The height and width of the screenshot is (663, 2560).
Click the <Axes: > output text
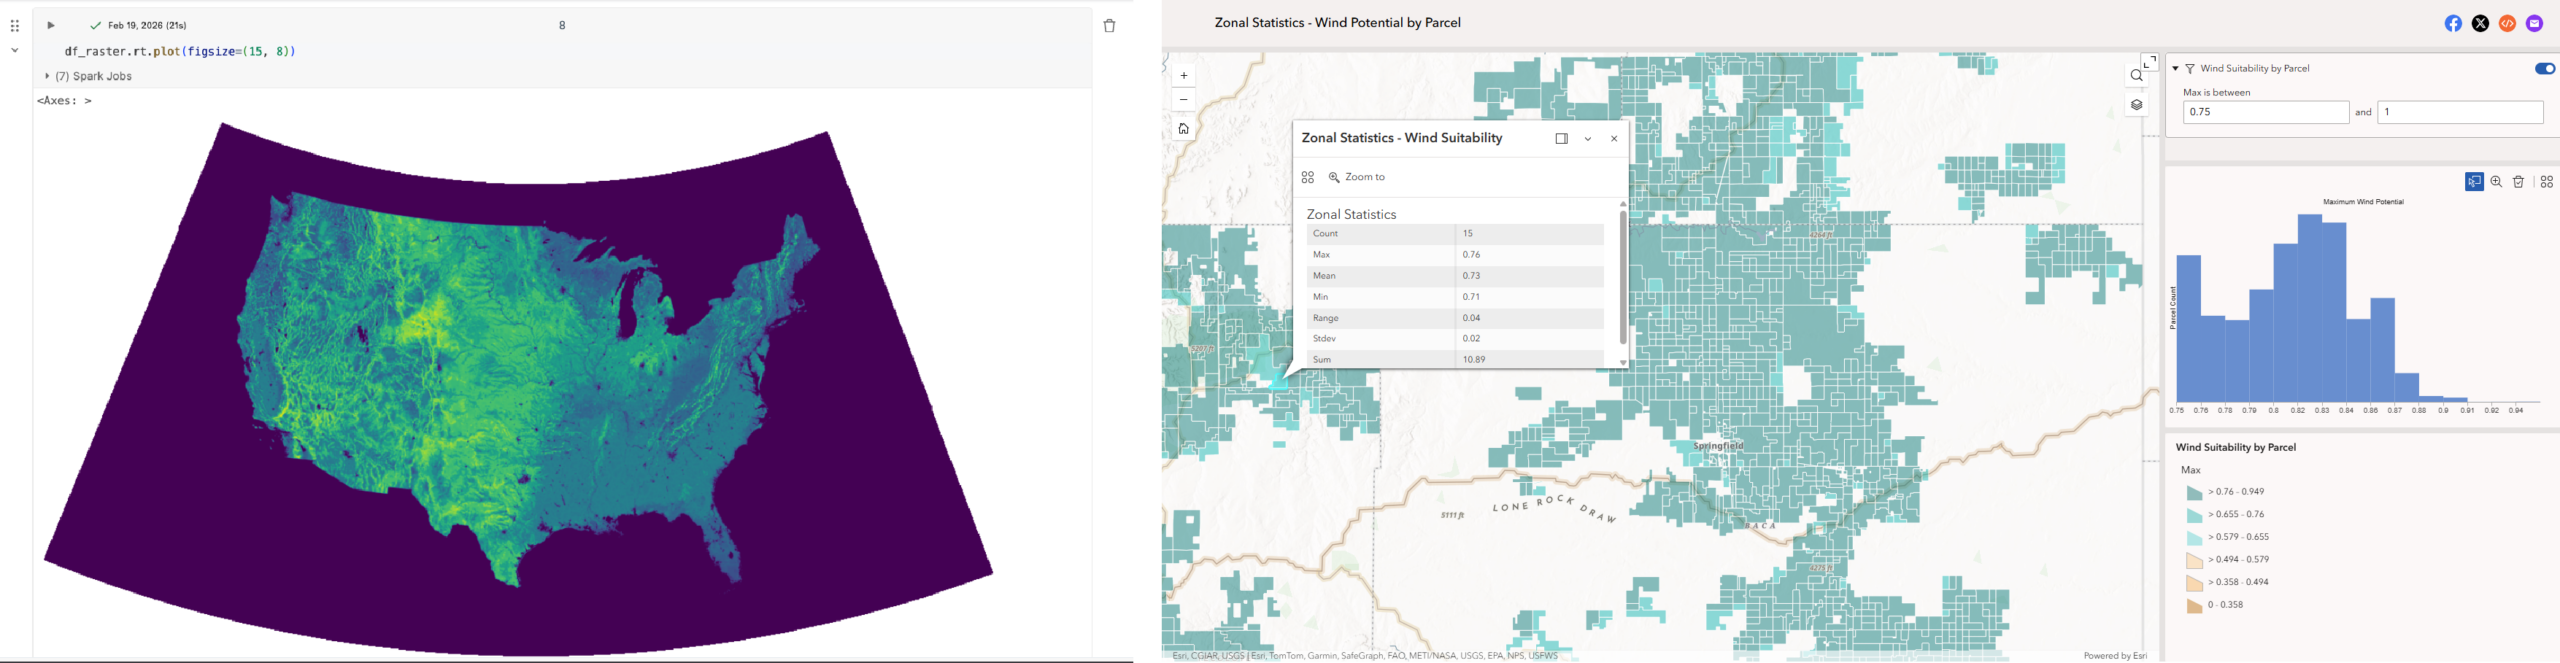64,100
